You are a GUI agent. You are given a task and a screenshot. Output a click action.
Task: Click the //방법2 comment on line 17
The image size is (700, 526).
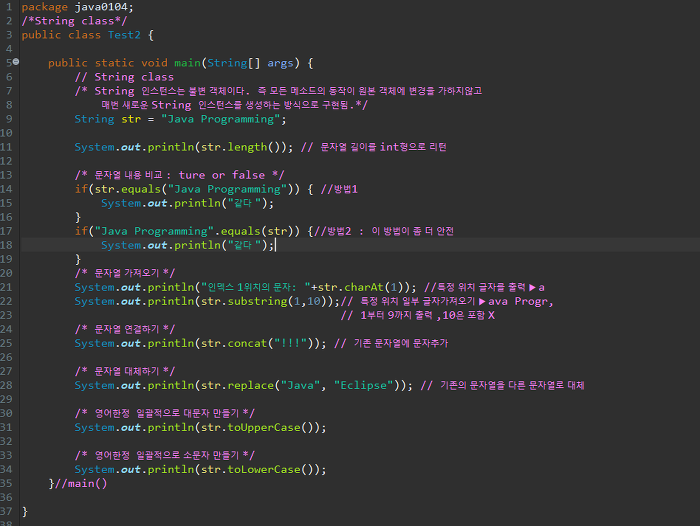click(x=384, y=231)
